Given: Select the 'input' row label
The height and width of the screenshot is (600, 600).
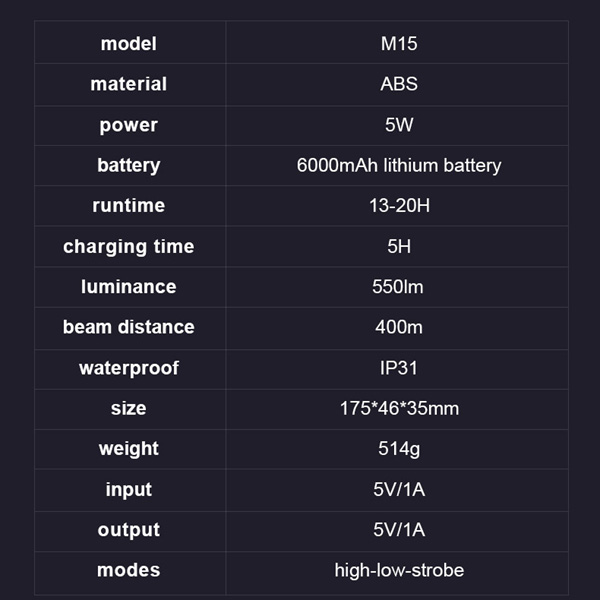Looking at the screenshot, I should point(128,489).
